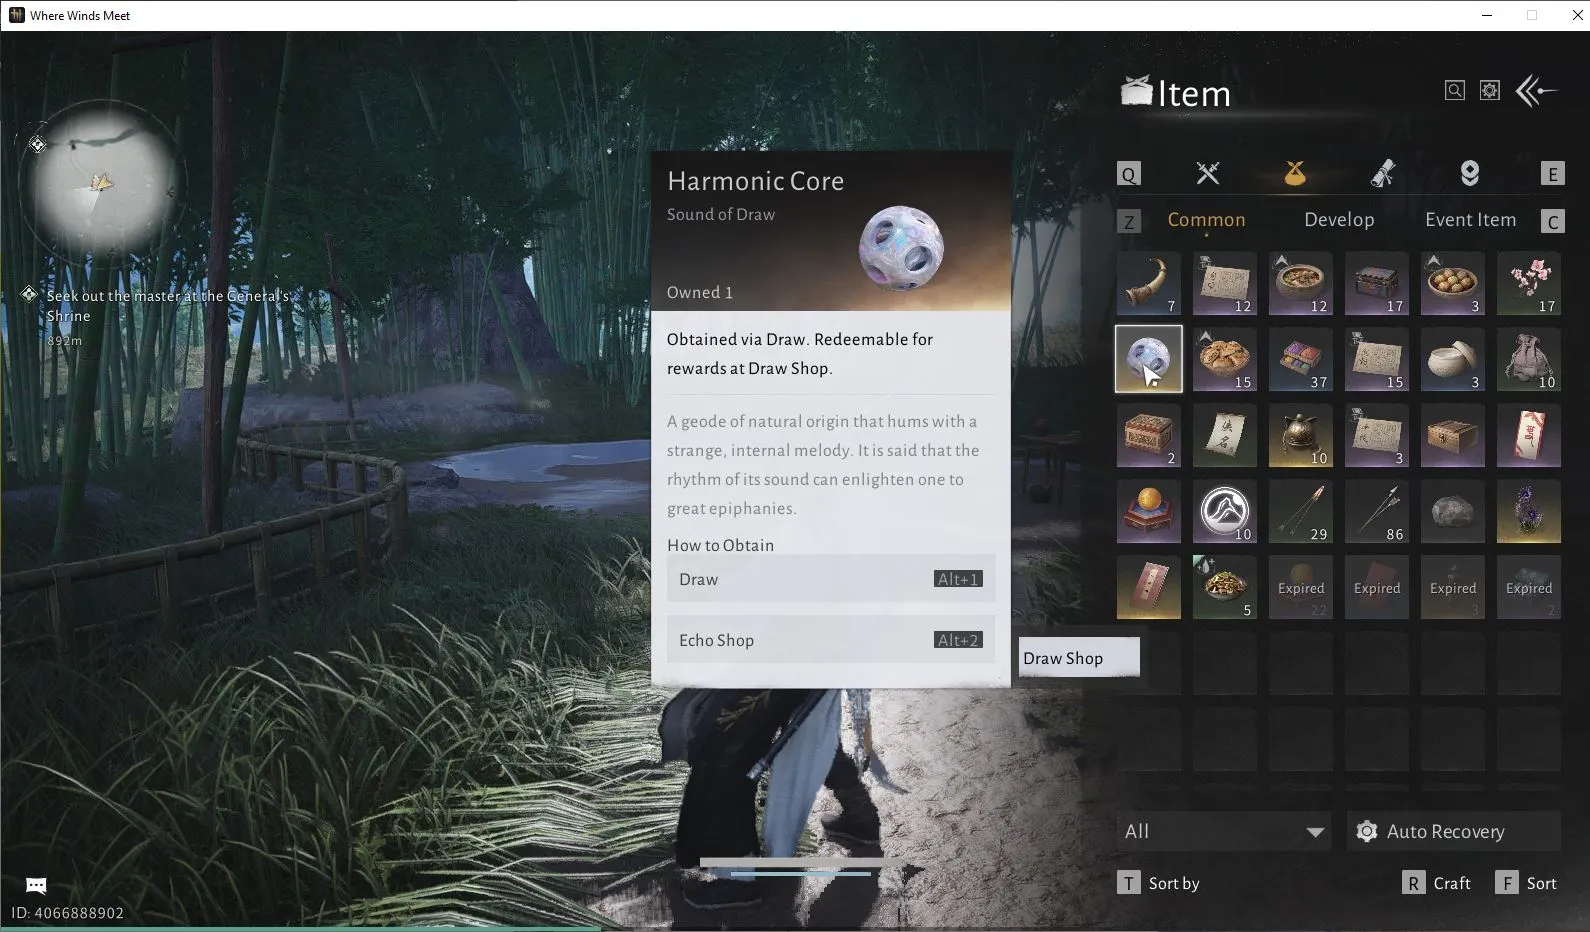Switch to the crossed swords equipment tab

[1208, 173]
